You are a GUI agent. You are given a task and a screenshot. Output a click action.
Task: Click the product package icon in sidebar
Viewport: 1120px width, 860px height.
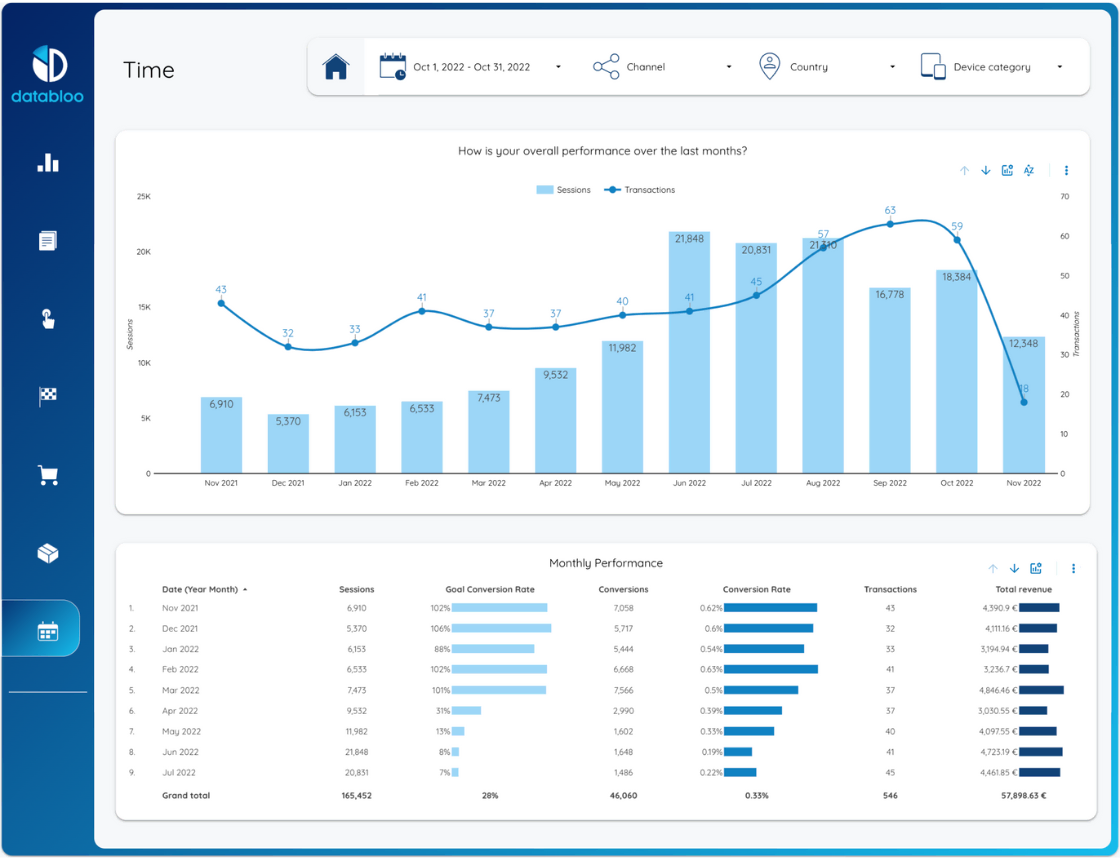click(46, 552)
